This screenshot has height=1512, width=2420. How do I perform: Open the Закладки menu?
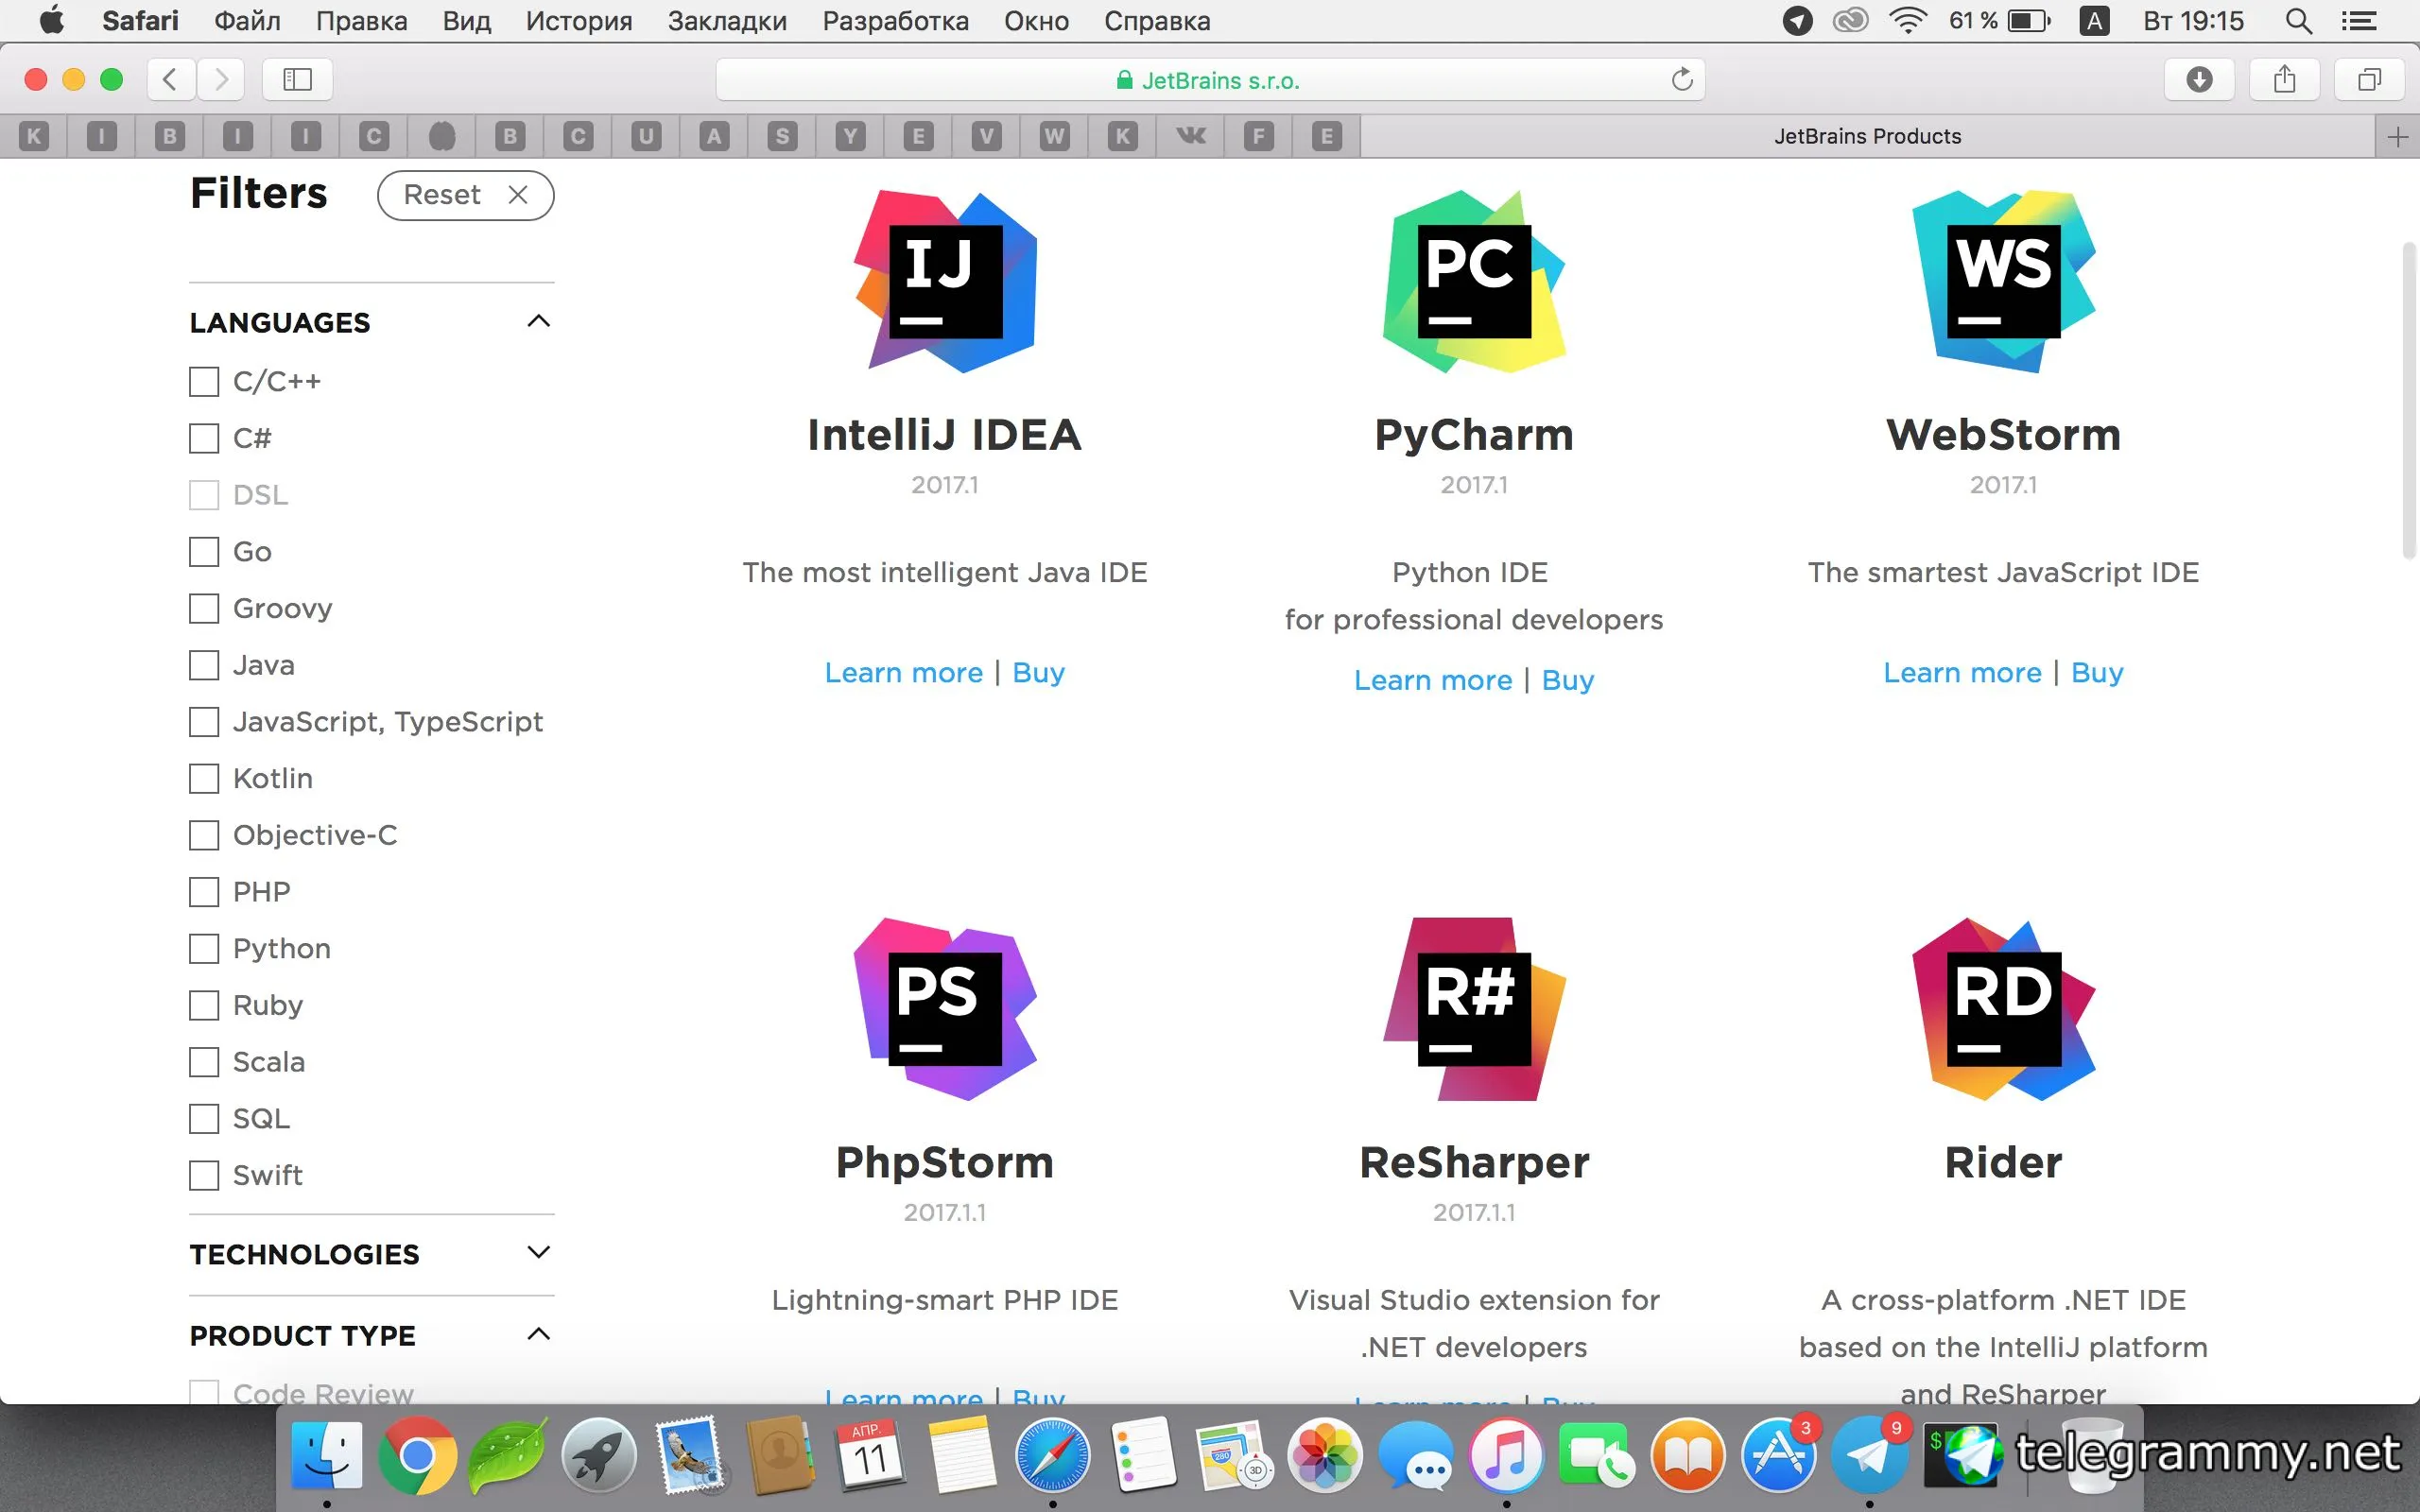(x=727, y=21)
